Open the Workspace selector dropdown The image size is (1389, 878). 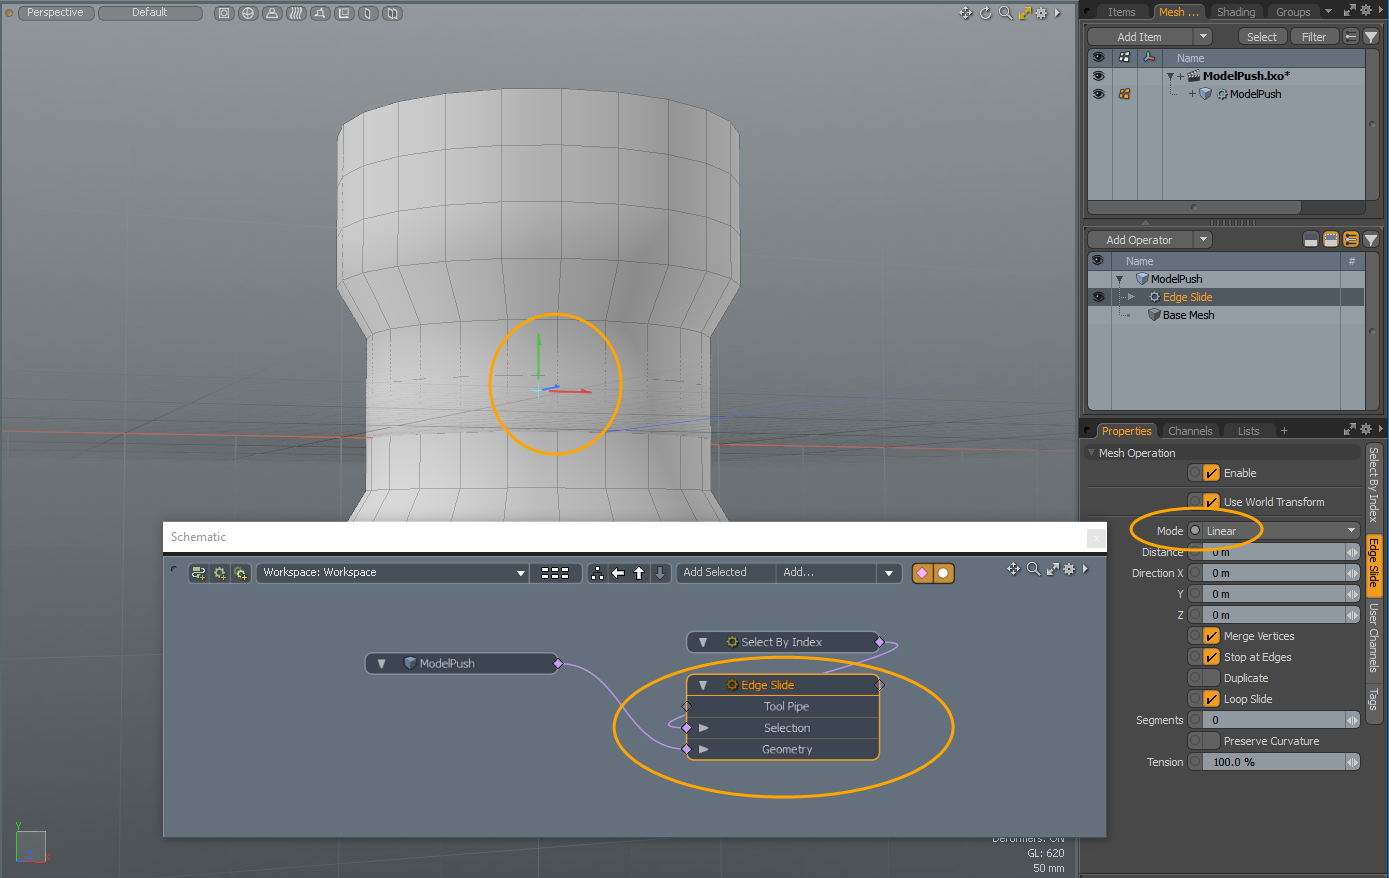392,573
